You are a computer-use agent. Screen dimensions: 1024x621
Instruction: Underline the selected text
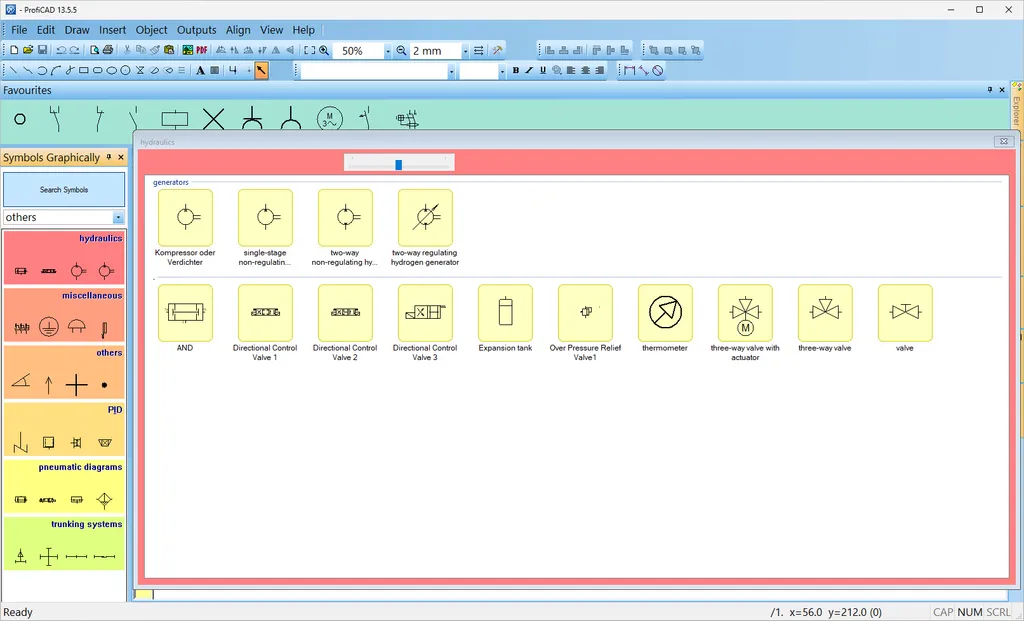[x=543, y=71]
